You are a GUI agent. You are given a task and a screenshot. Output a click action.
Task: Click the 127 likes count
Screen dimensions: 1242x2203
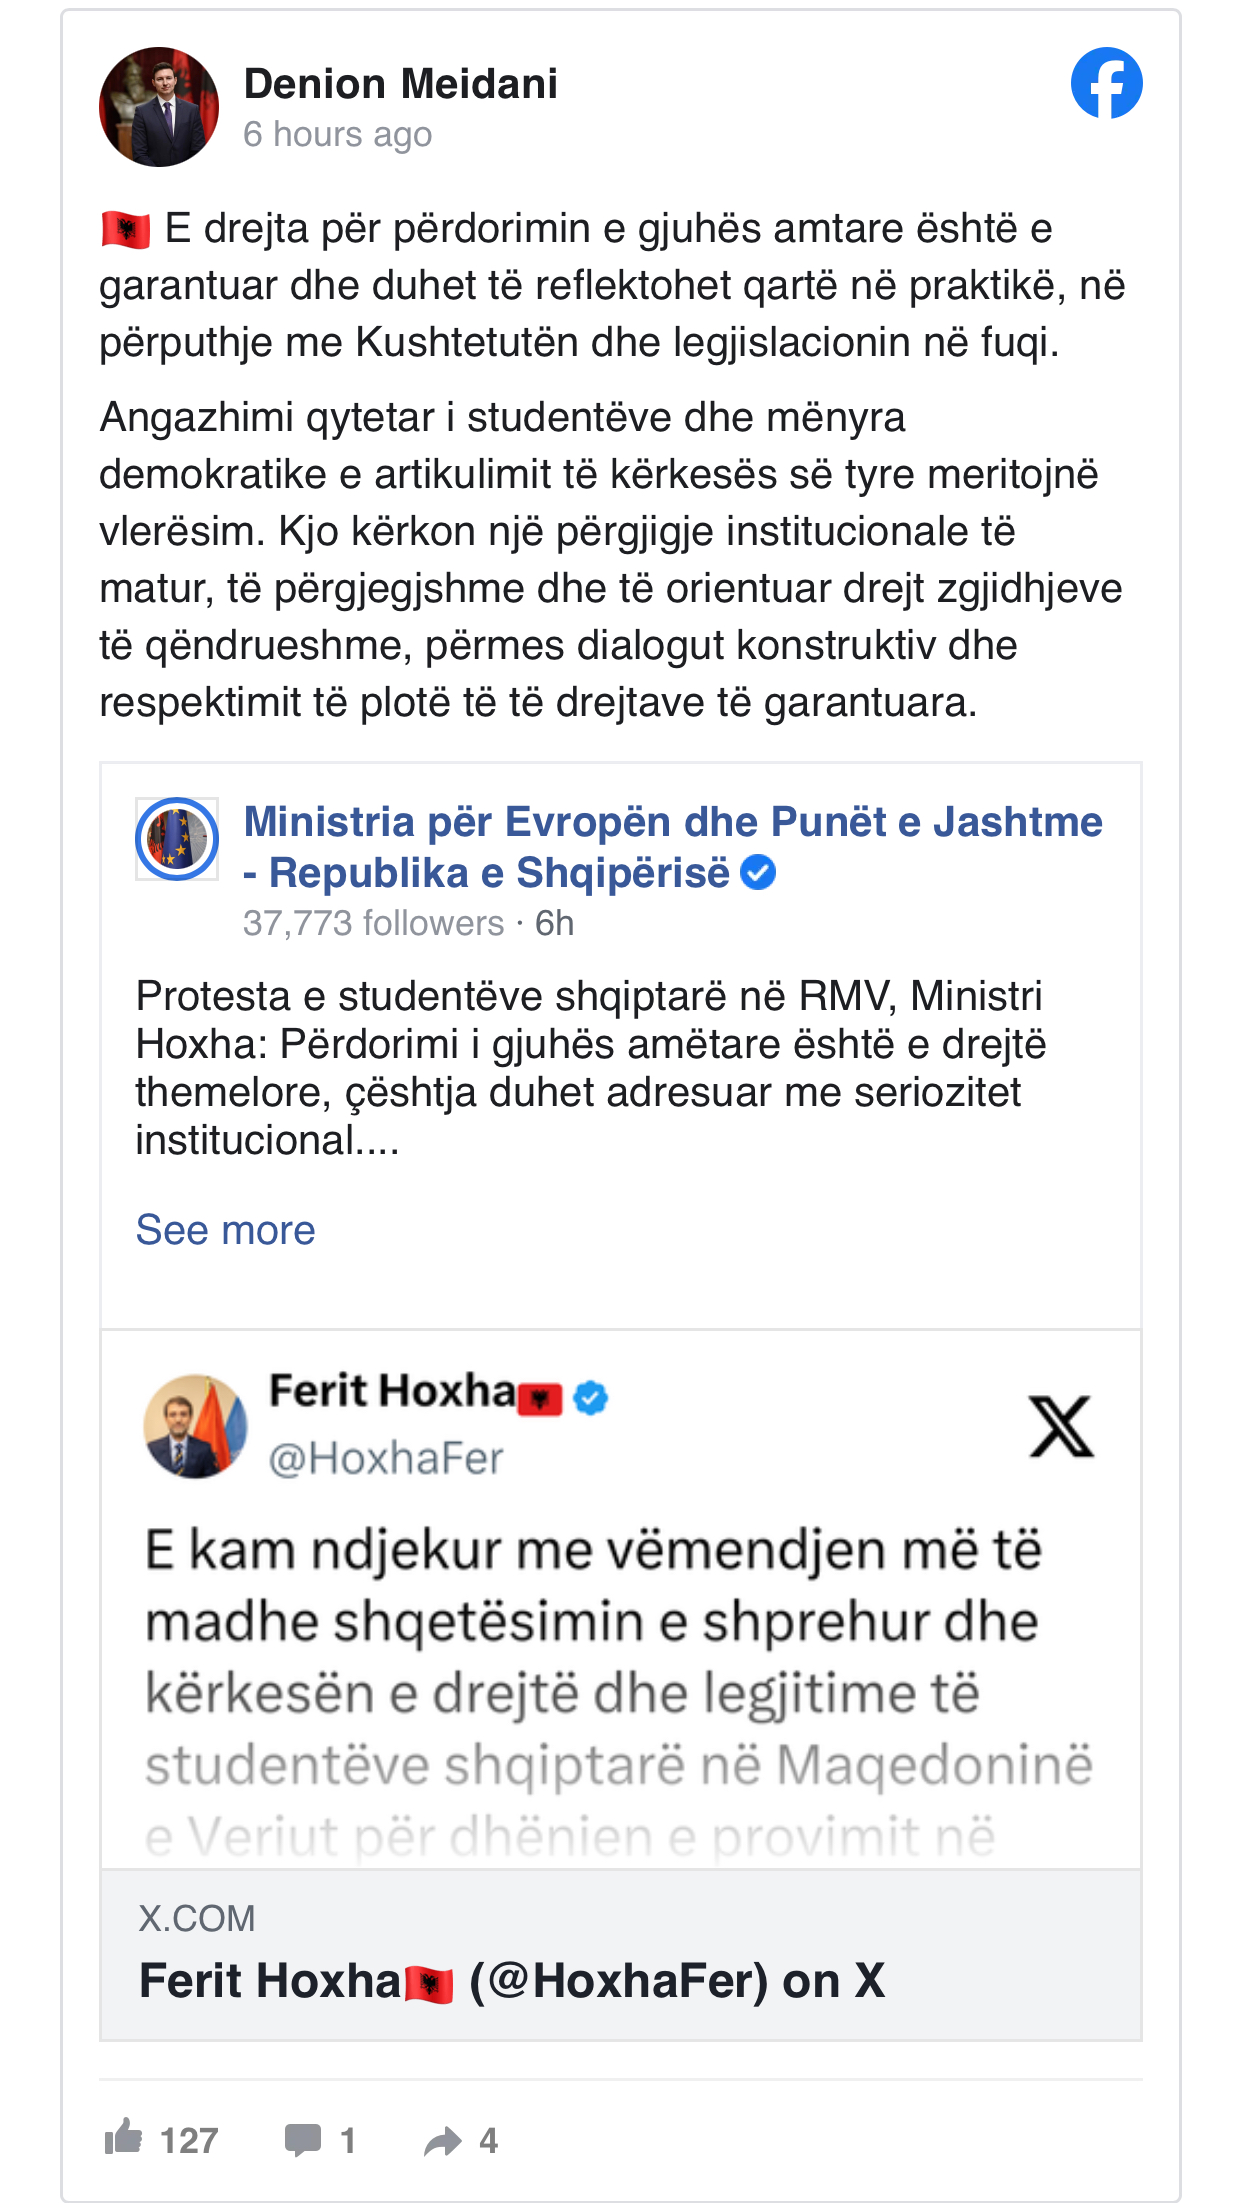[189, 2140]
